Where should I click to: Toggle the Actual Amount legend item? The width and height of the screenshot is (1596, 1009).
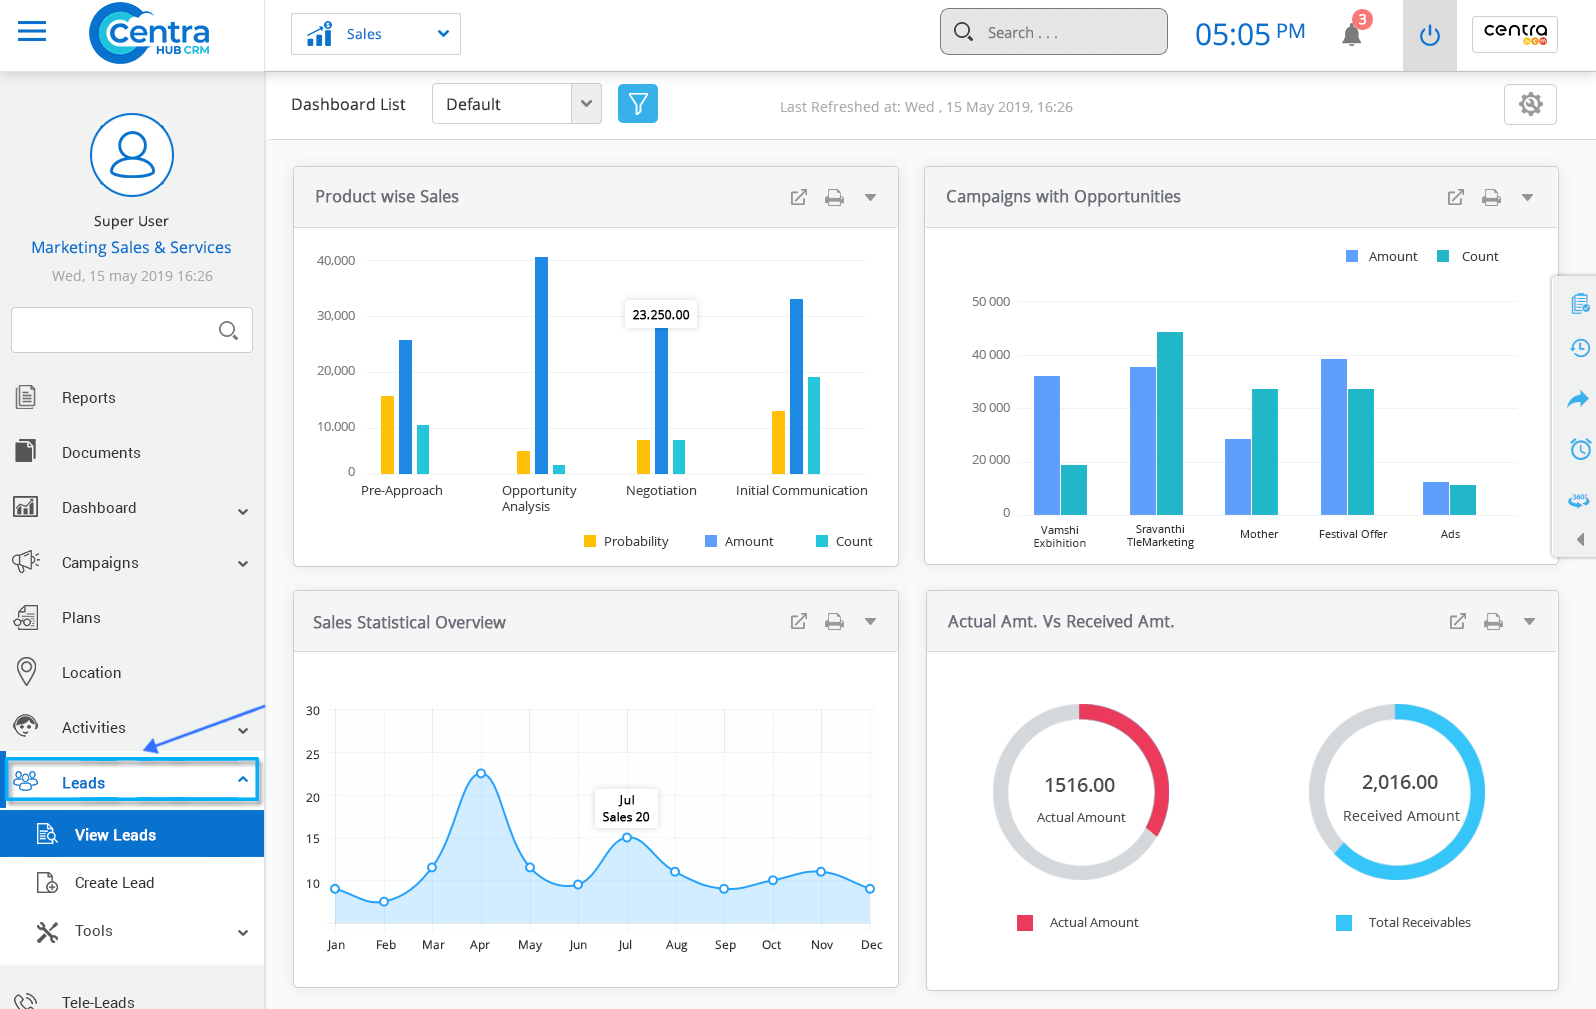point(1078,923)
